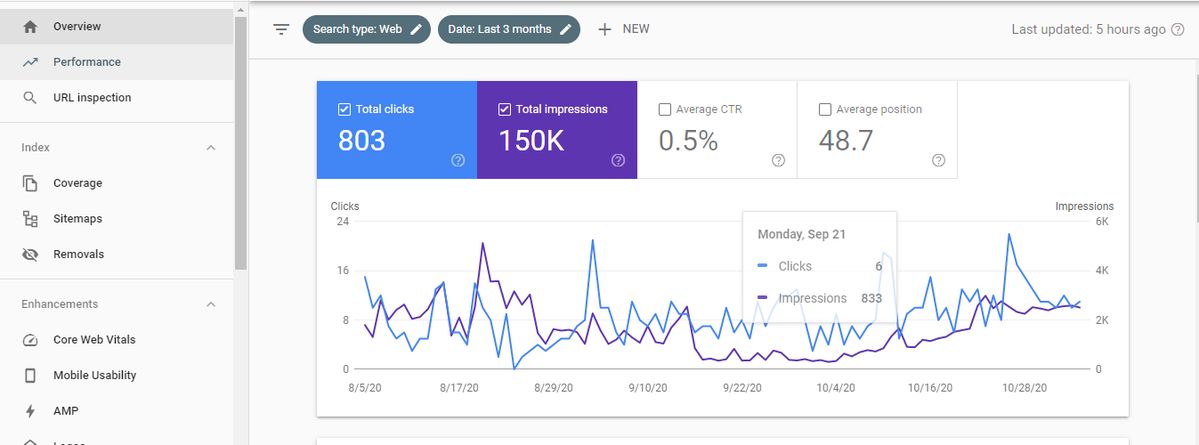
Task: Select the Performance trend icon
Action: tap(30, 62)
